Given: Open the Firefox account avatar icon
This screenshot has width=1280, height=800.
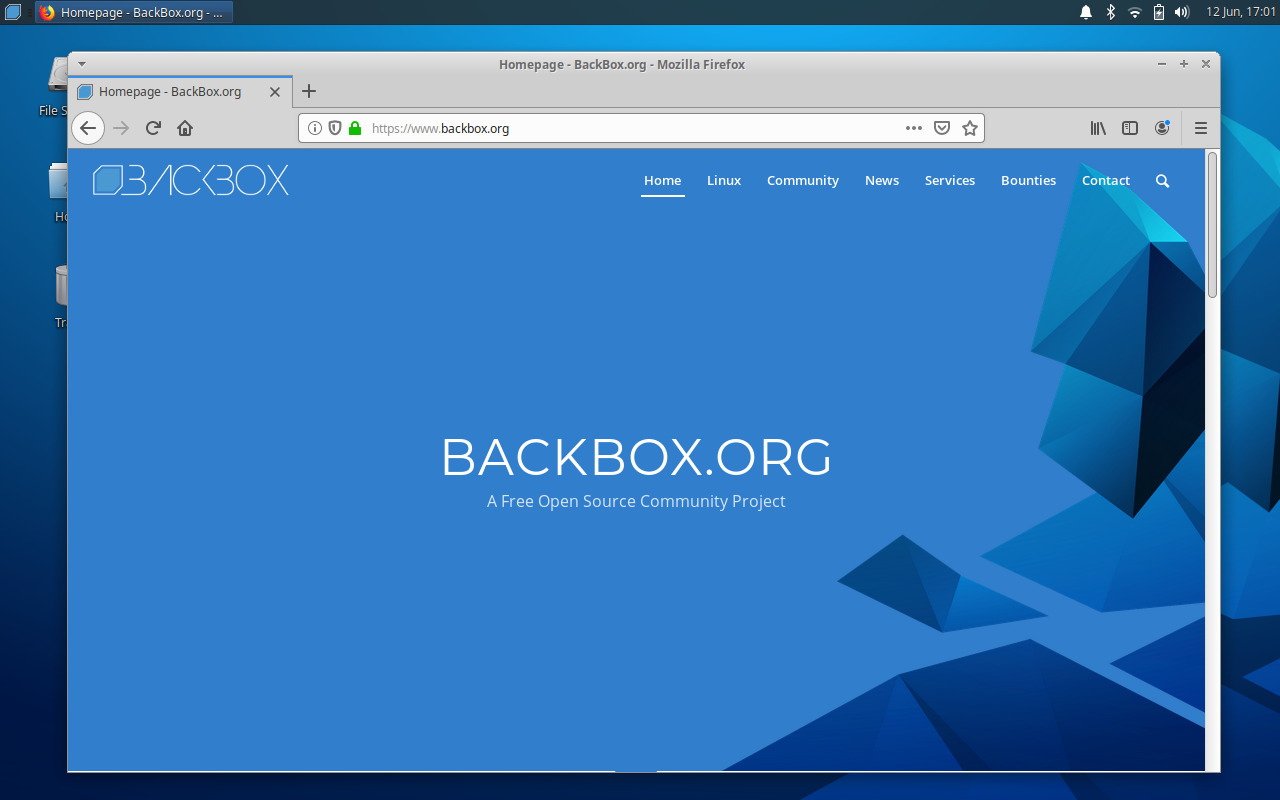Looking at the screenshot, I should [1162, 128].
